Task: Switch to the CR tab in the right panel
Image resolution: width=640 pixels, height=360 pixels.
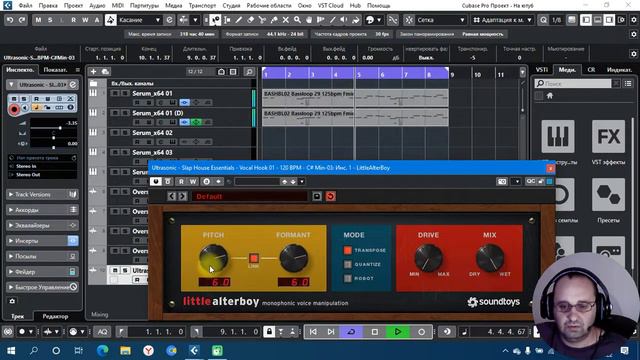Action: click(x=591, y=70)
